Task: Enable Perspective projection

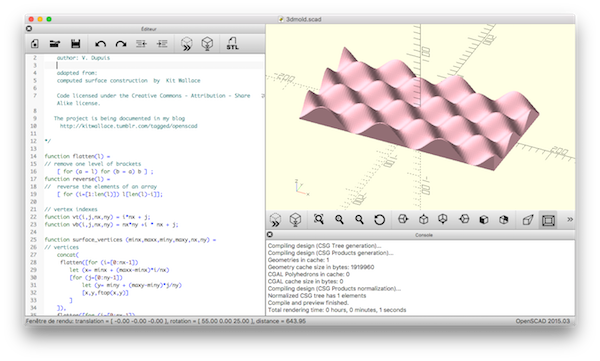Action: click(528, 220)
